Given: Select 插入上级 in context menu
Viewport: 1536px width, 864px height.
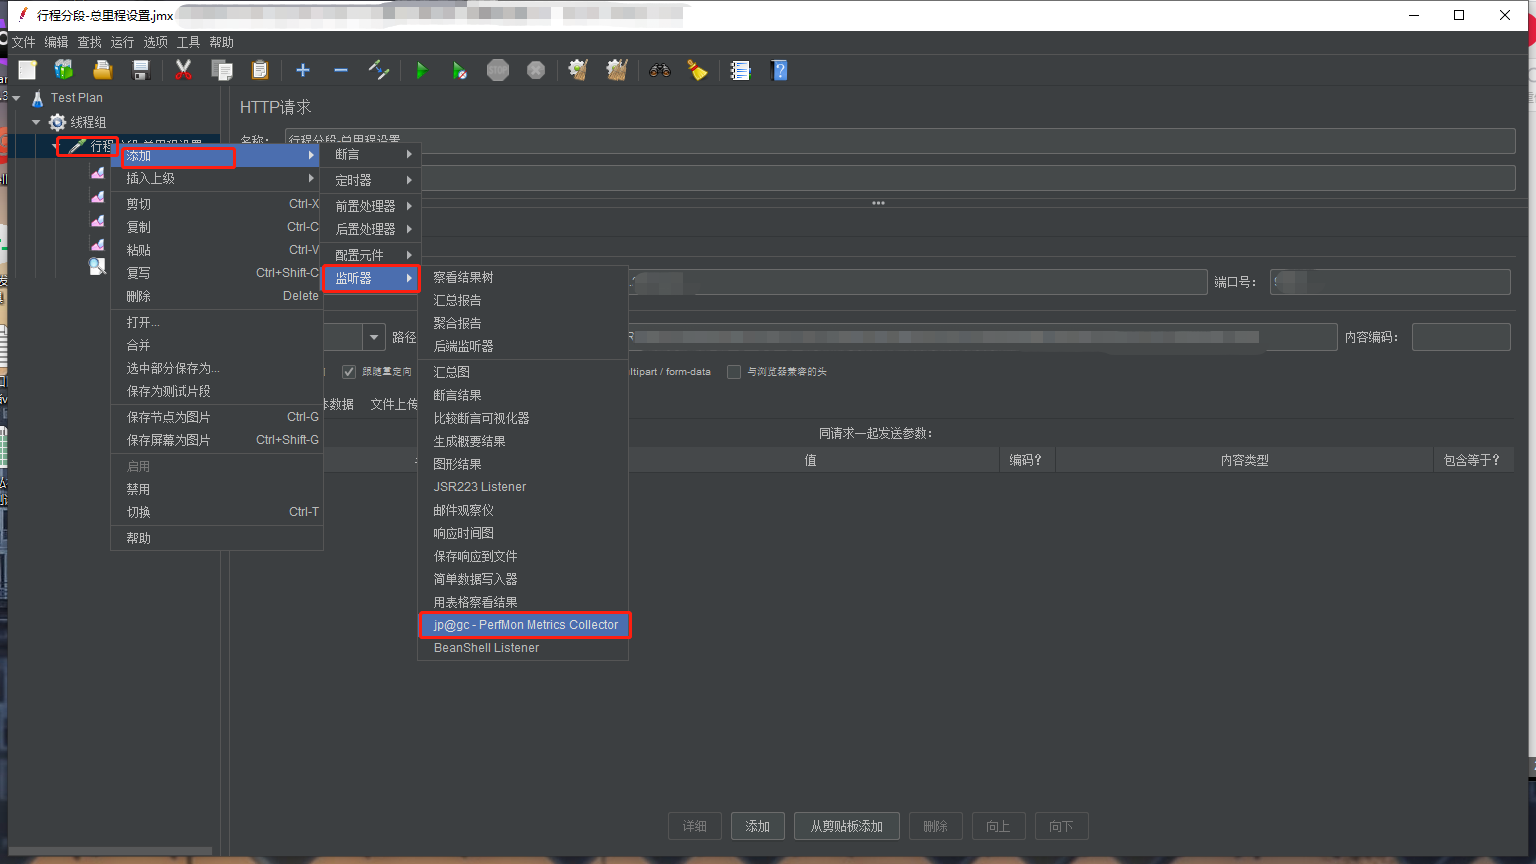Looking at the screenshot, I should point(217,178).
